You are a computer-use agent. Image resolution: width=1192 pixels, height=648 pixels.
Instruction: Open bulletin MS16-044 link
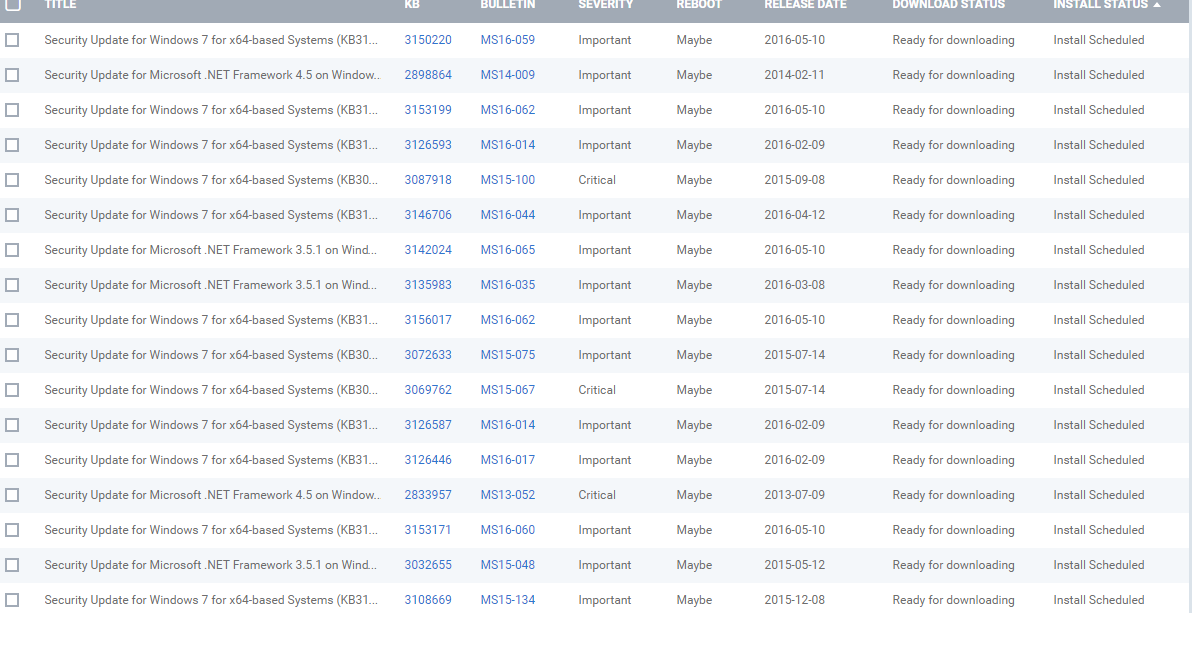[508, 215]
